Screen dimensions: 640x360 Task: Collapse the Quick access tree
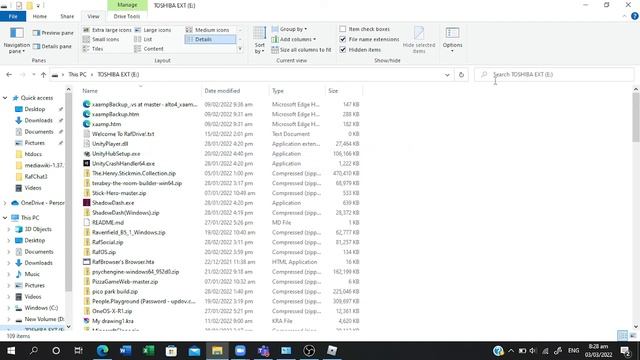pos(5,98)
